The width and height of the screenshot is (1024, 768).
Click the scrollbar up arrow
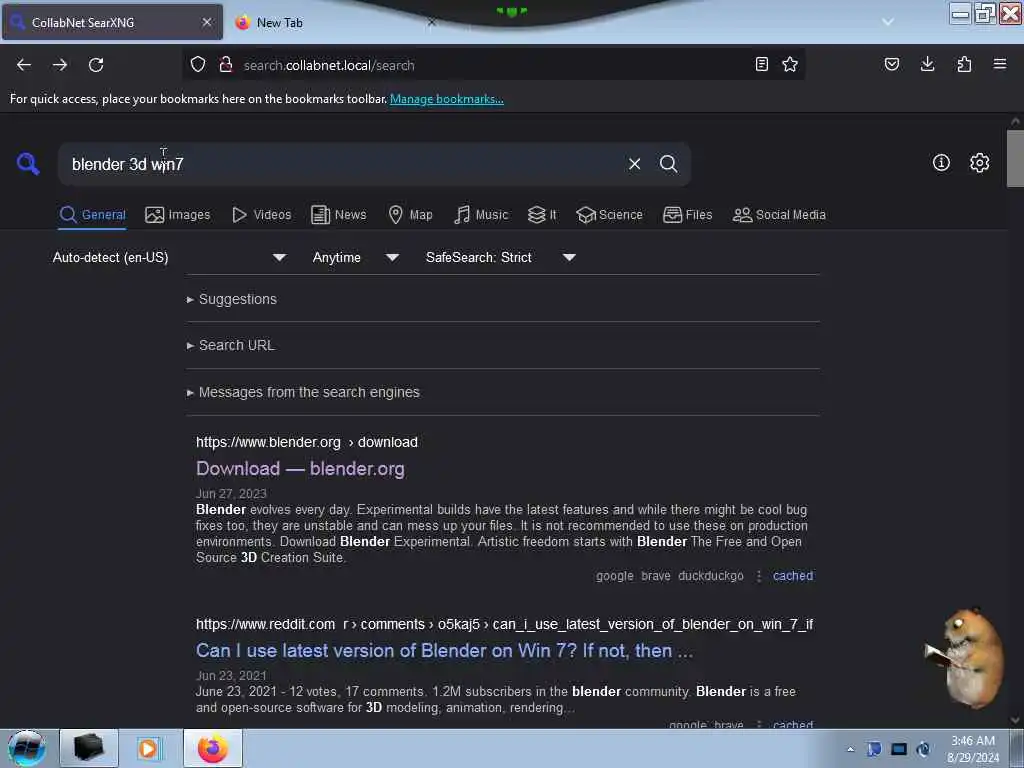click(x=1015, y=121)
